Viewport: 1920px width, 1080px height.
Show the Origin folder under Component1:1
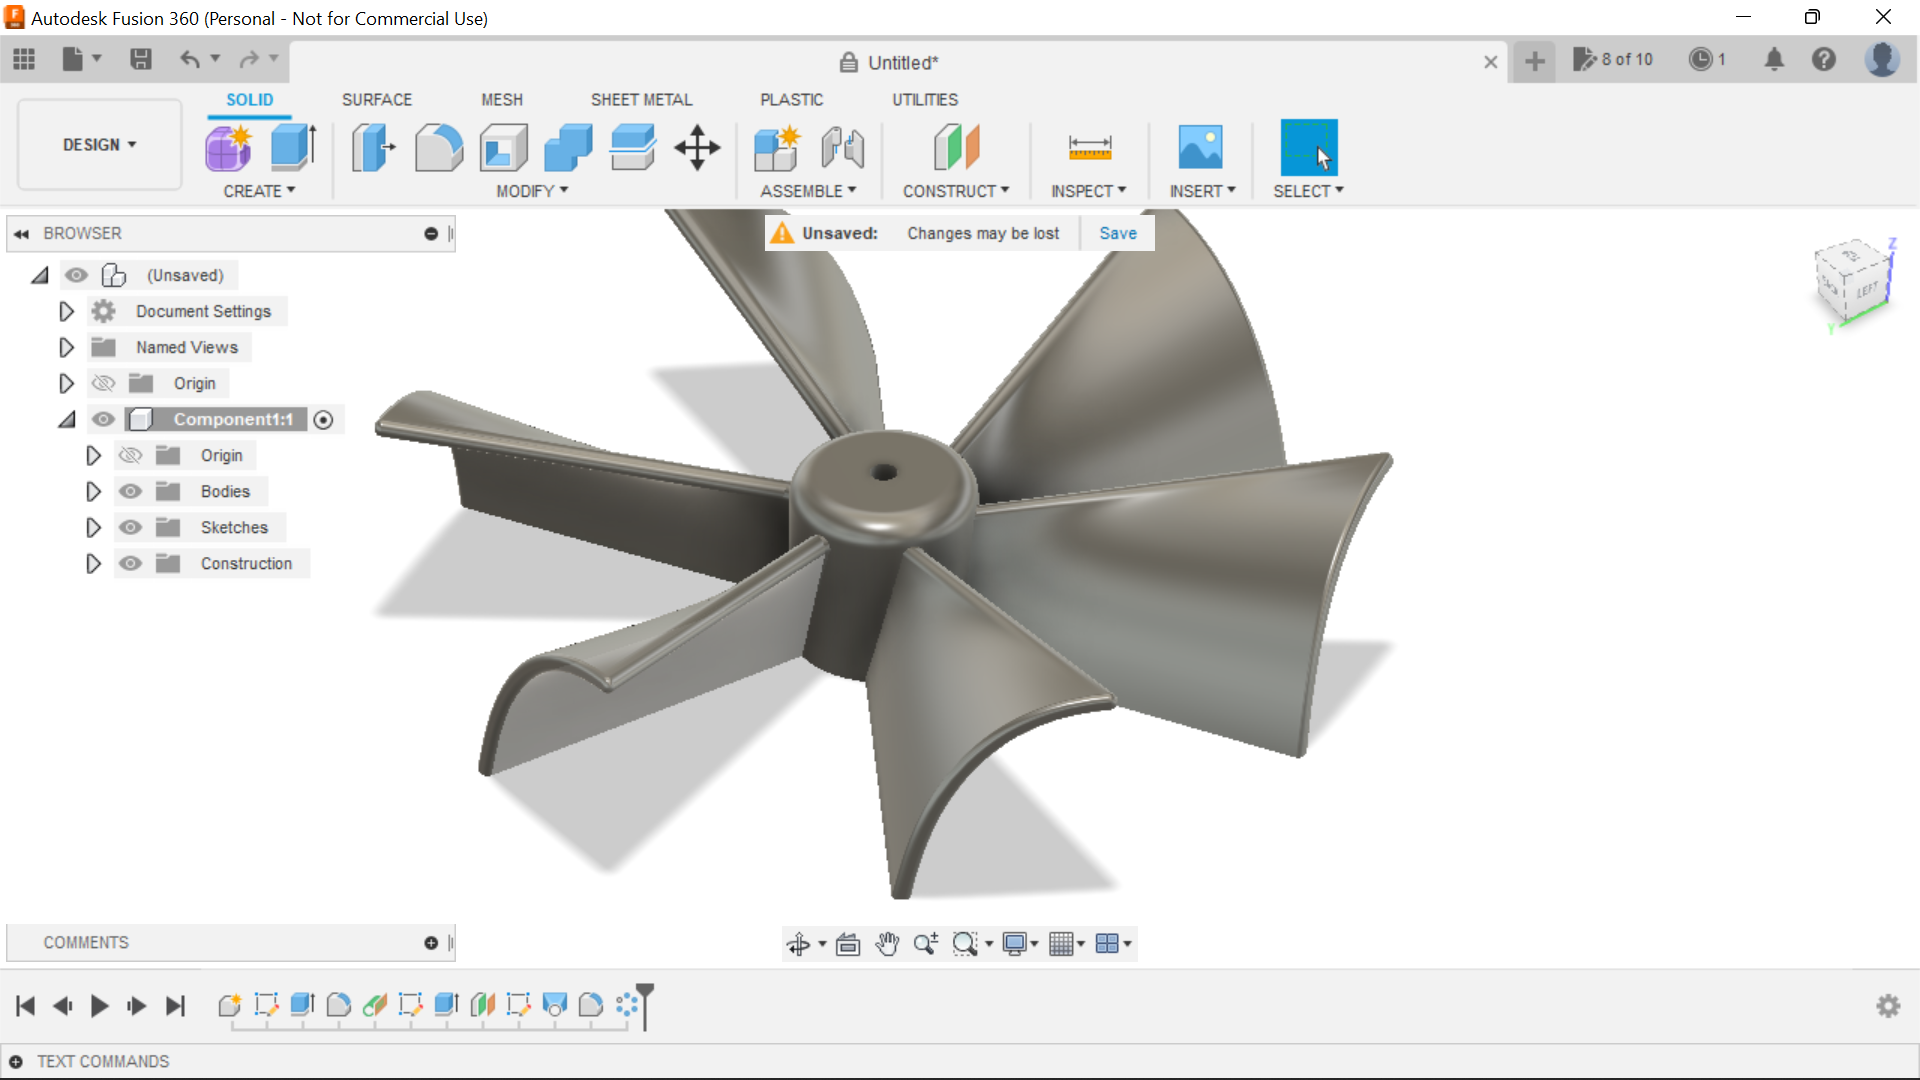click(130, 455)
